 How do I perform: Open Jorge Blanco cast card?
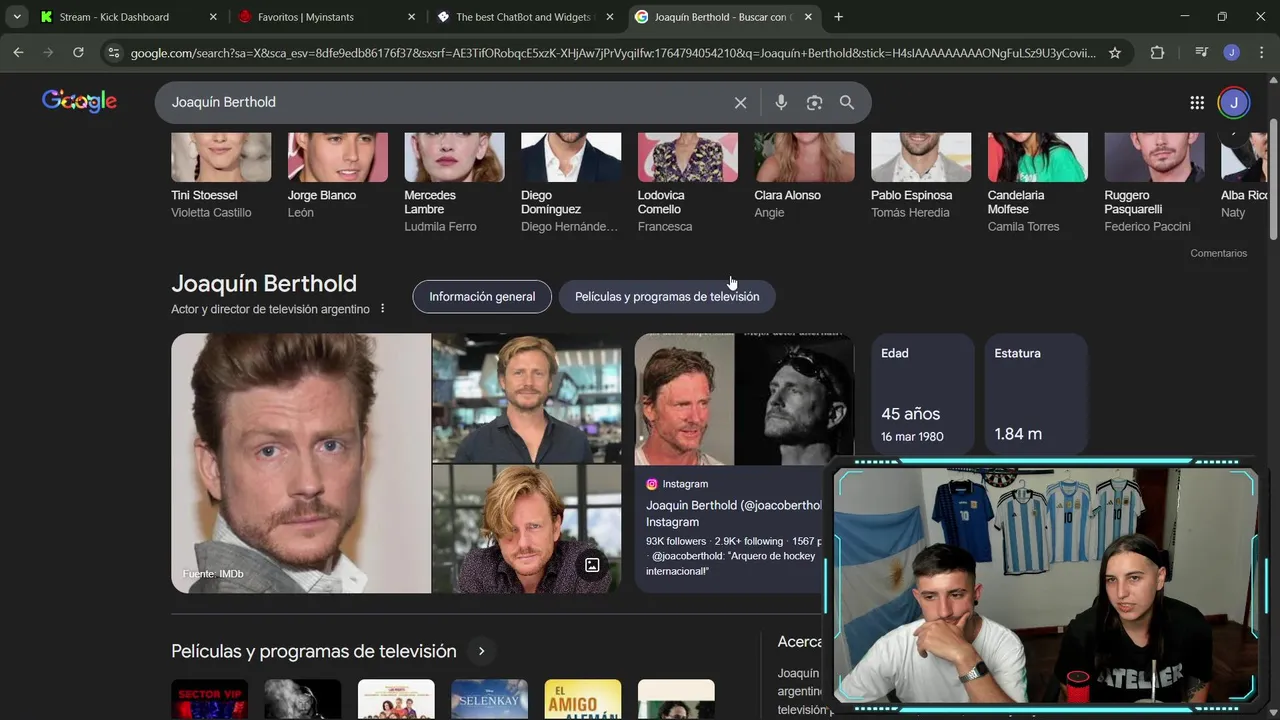338,176
